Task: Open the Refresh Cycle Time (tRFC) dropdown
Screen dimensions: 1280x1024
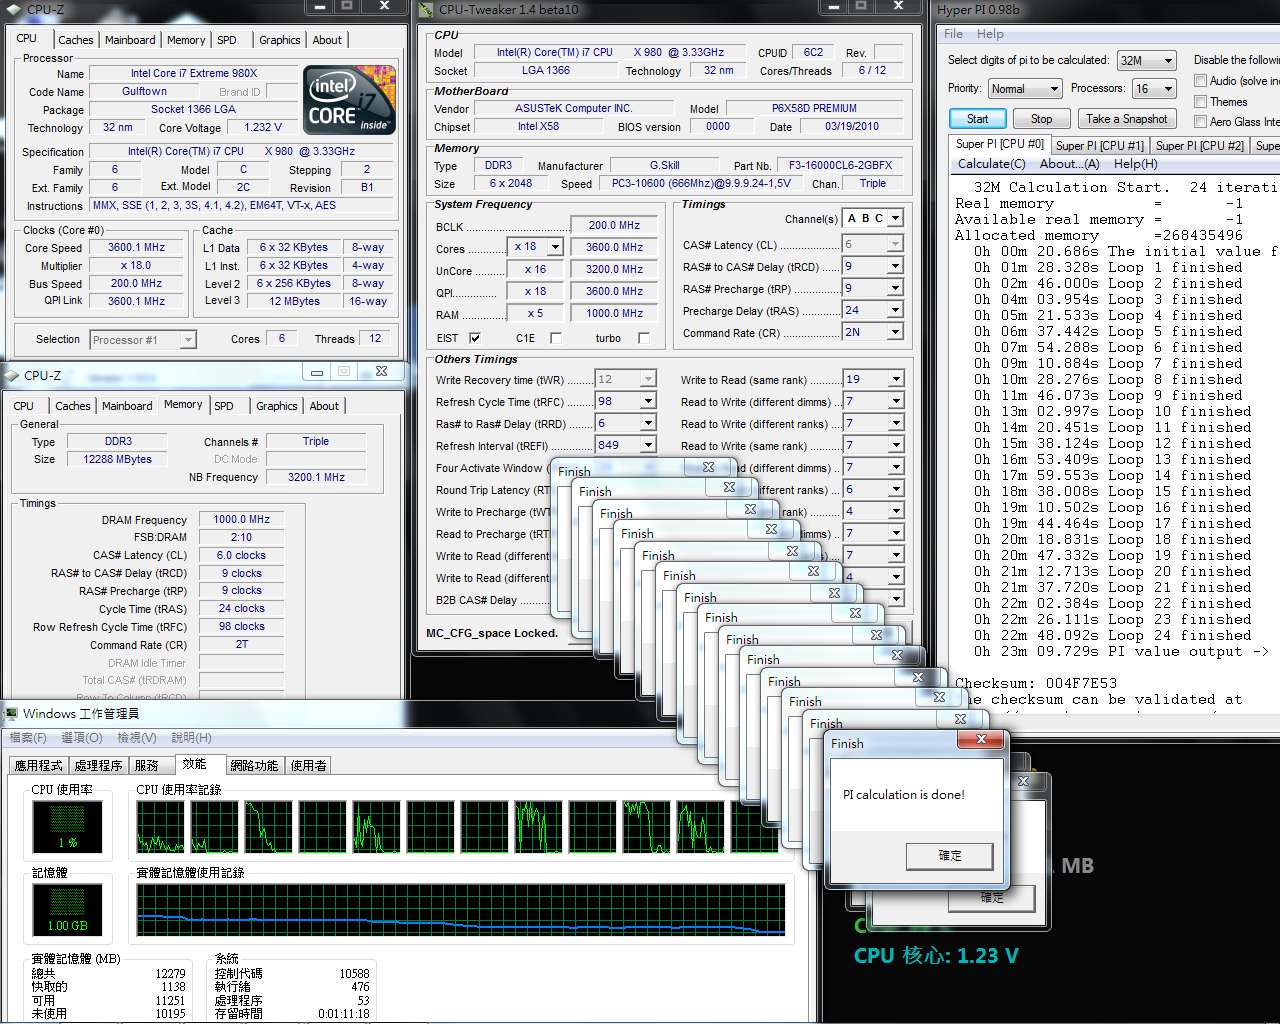Action: (x=648, y=401)
